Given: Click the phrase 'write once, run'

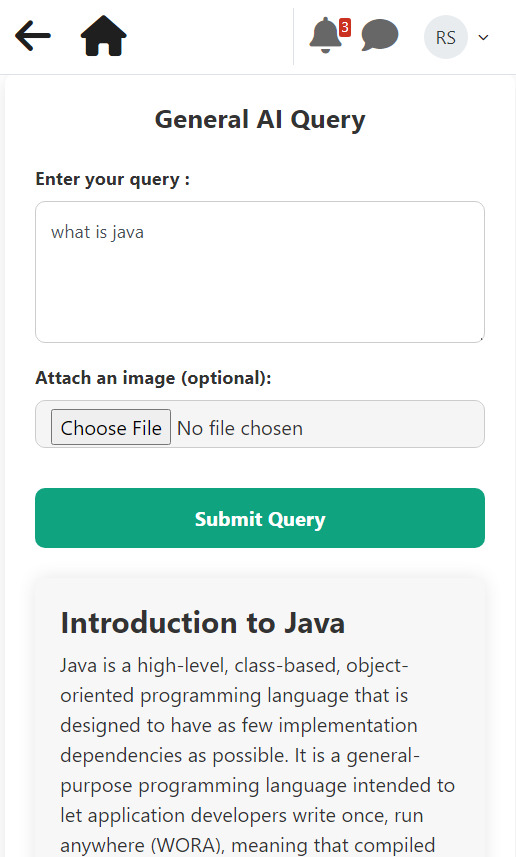Looking at the screenshot, I should point(357,815).
